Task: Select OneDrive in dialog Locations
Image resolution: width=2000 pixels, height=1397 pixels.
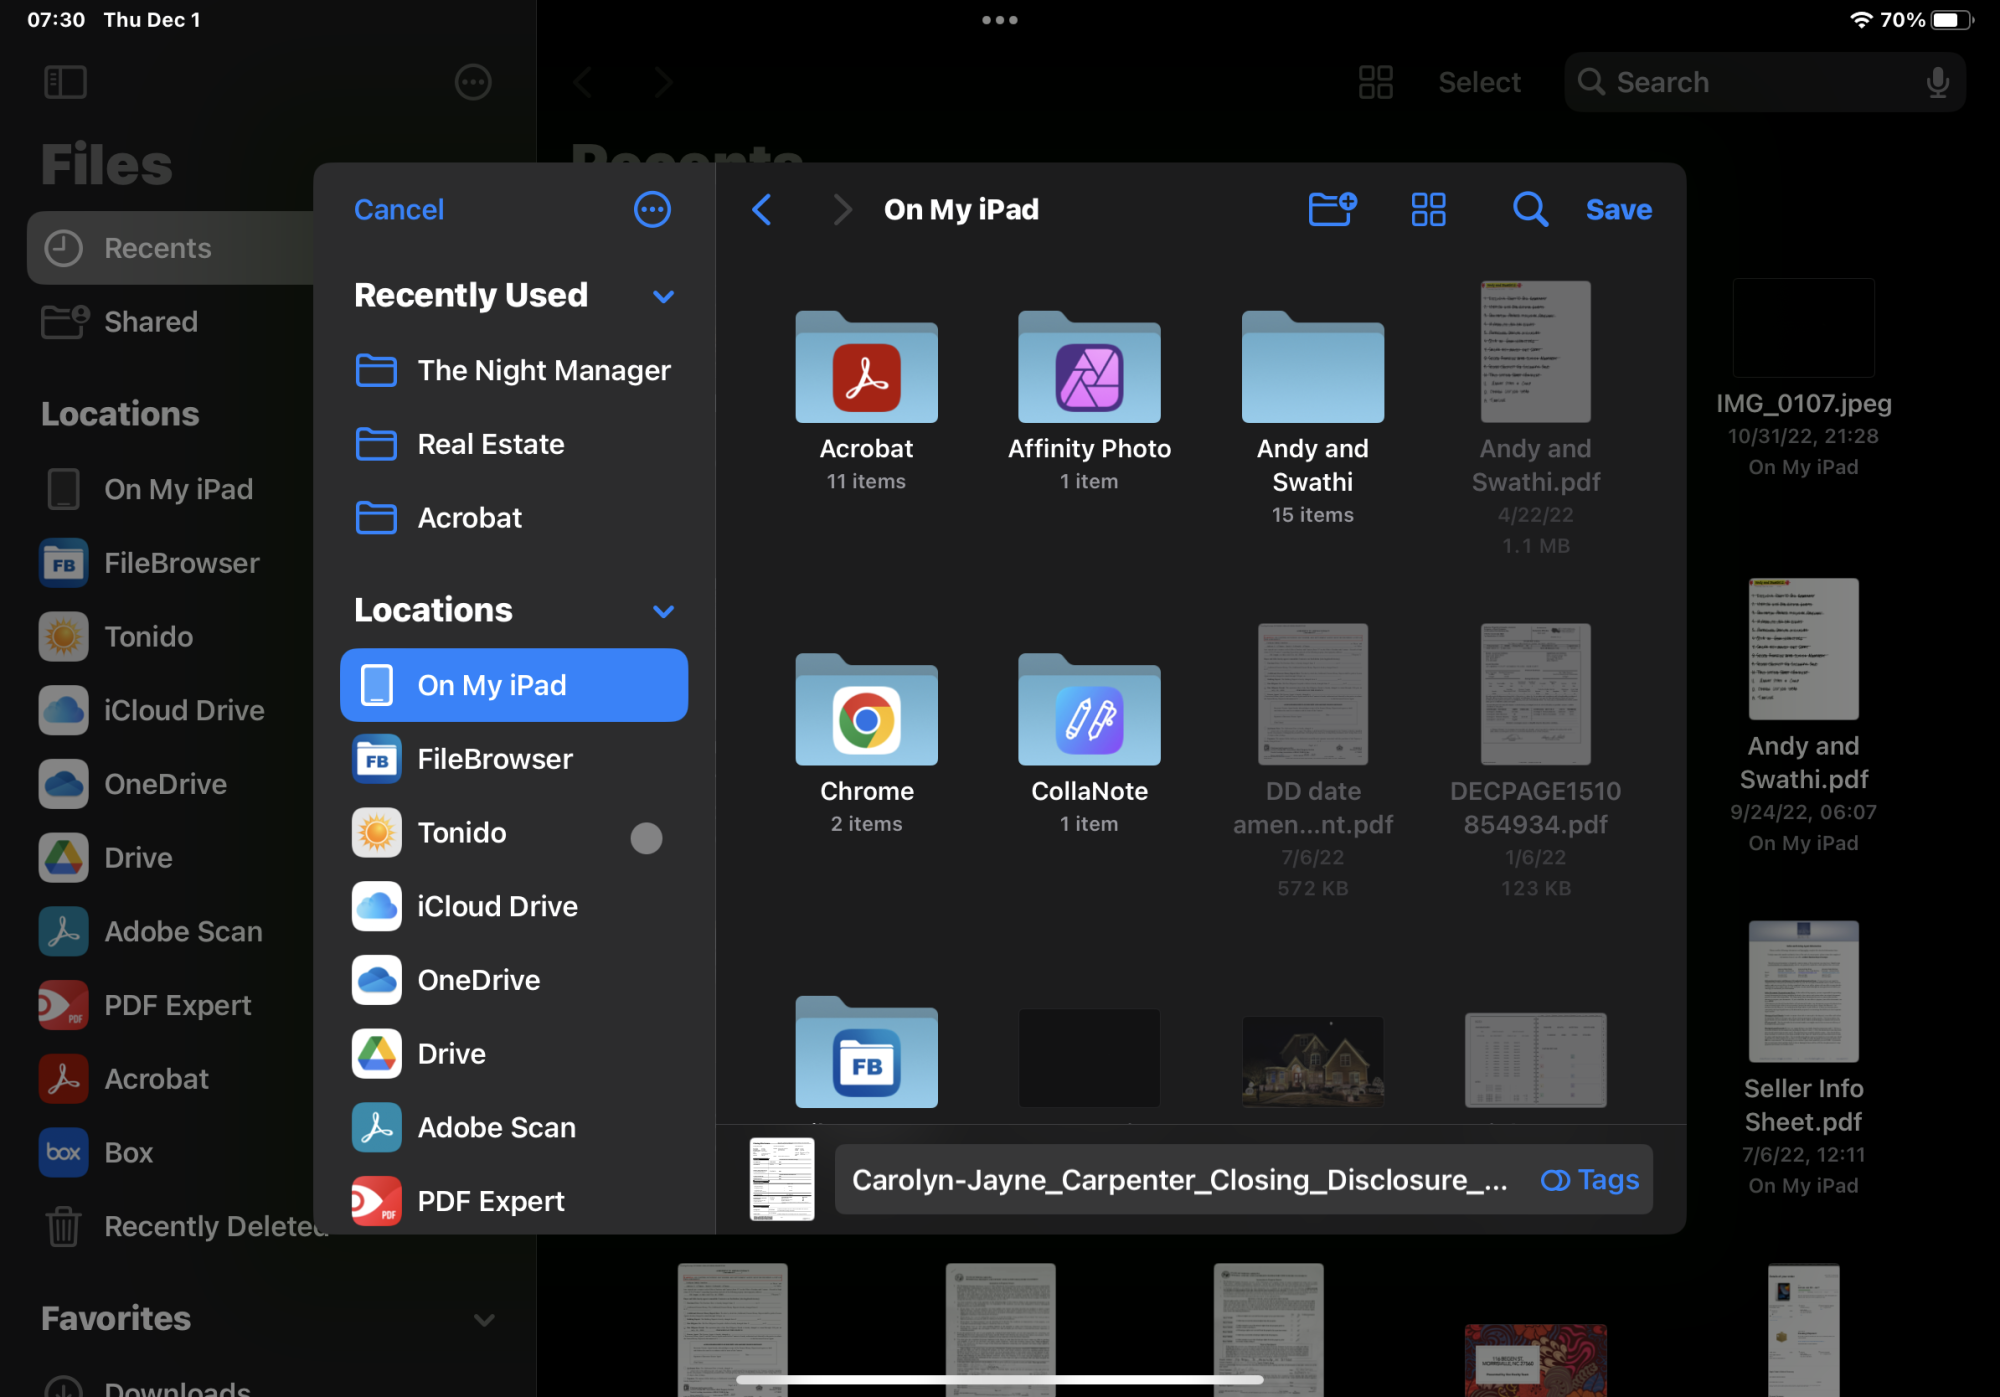Action: point(514,980)
